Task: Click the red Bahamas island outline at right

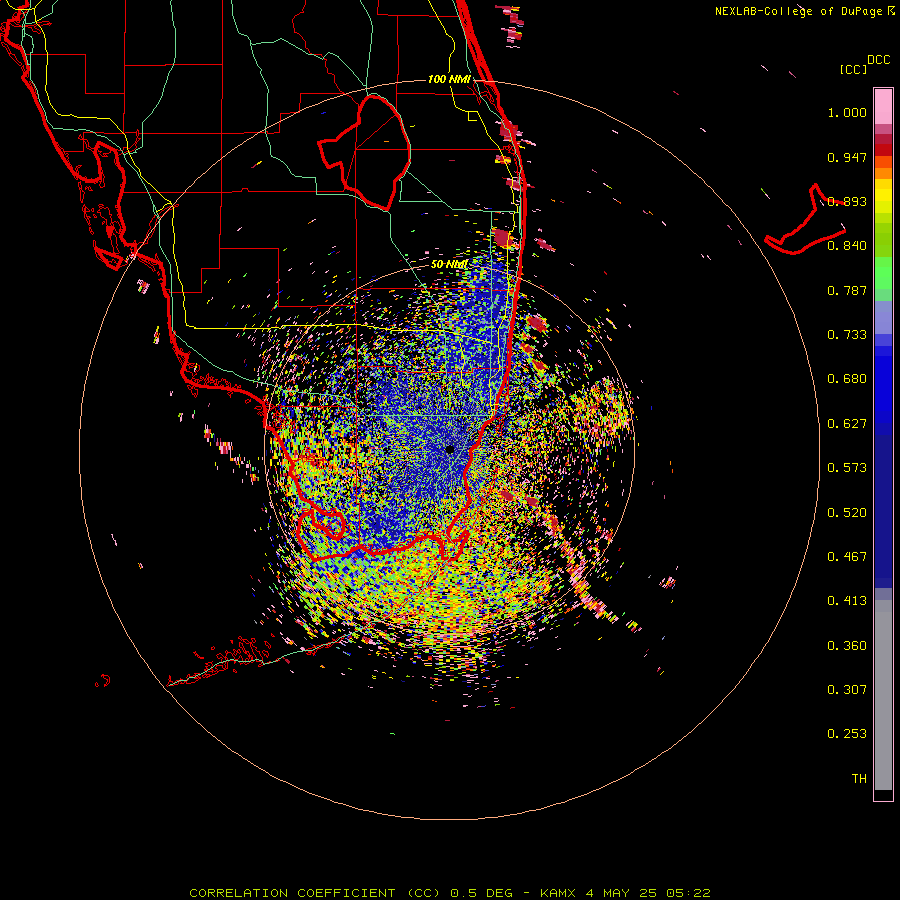Action: click(805, 220)
